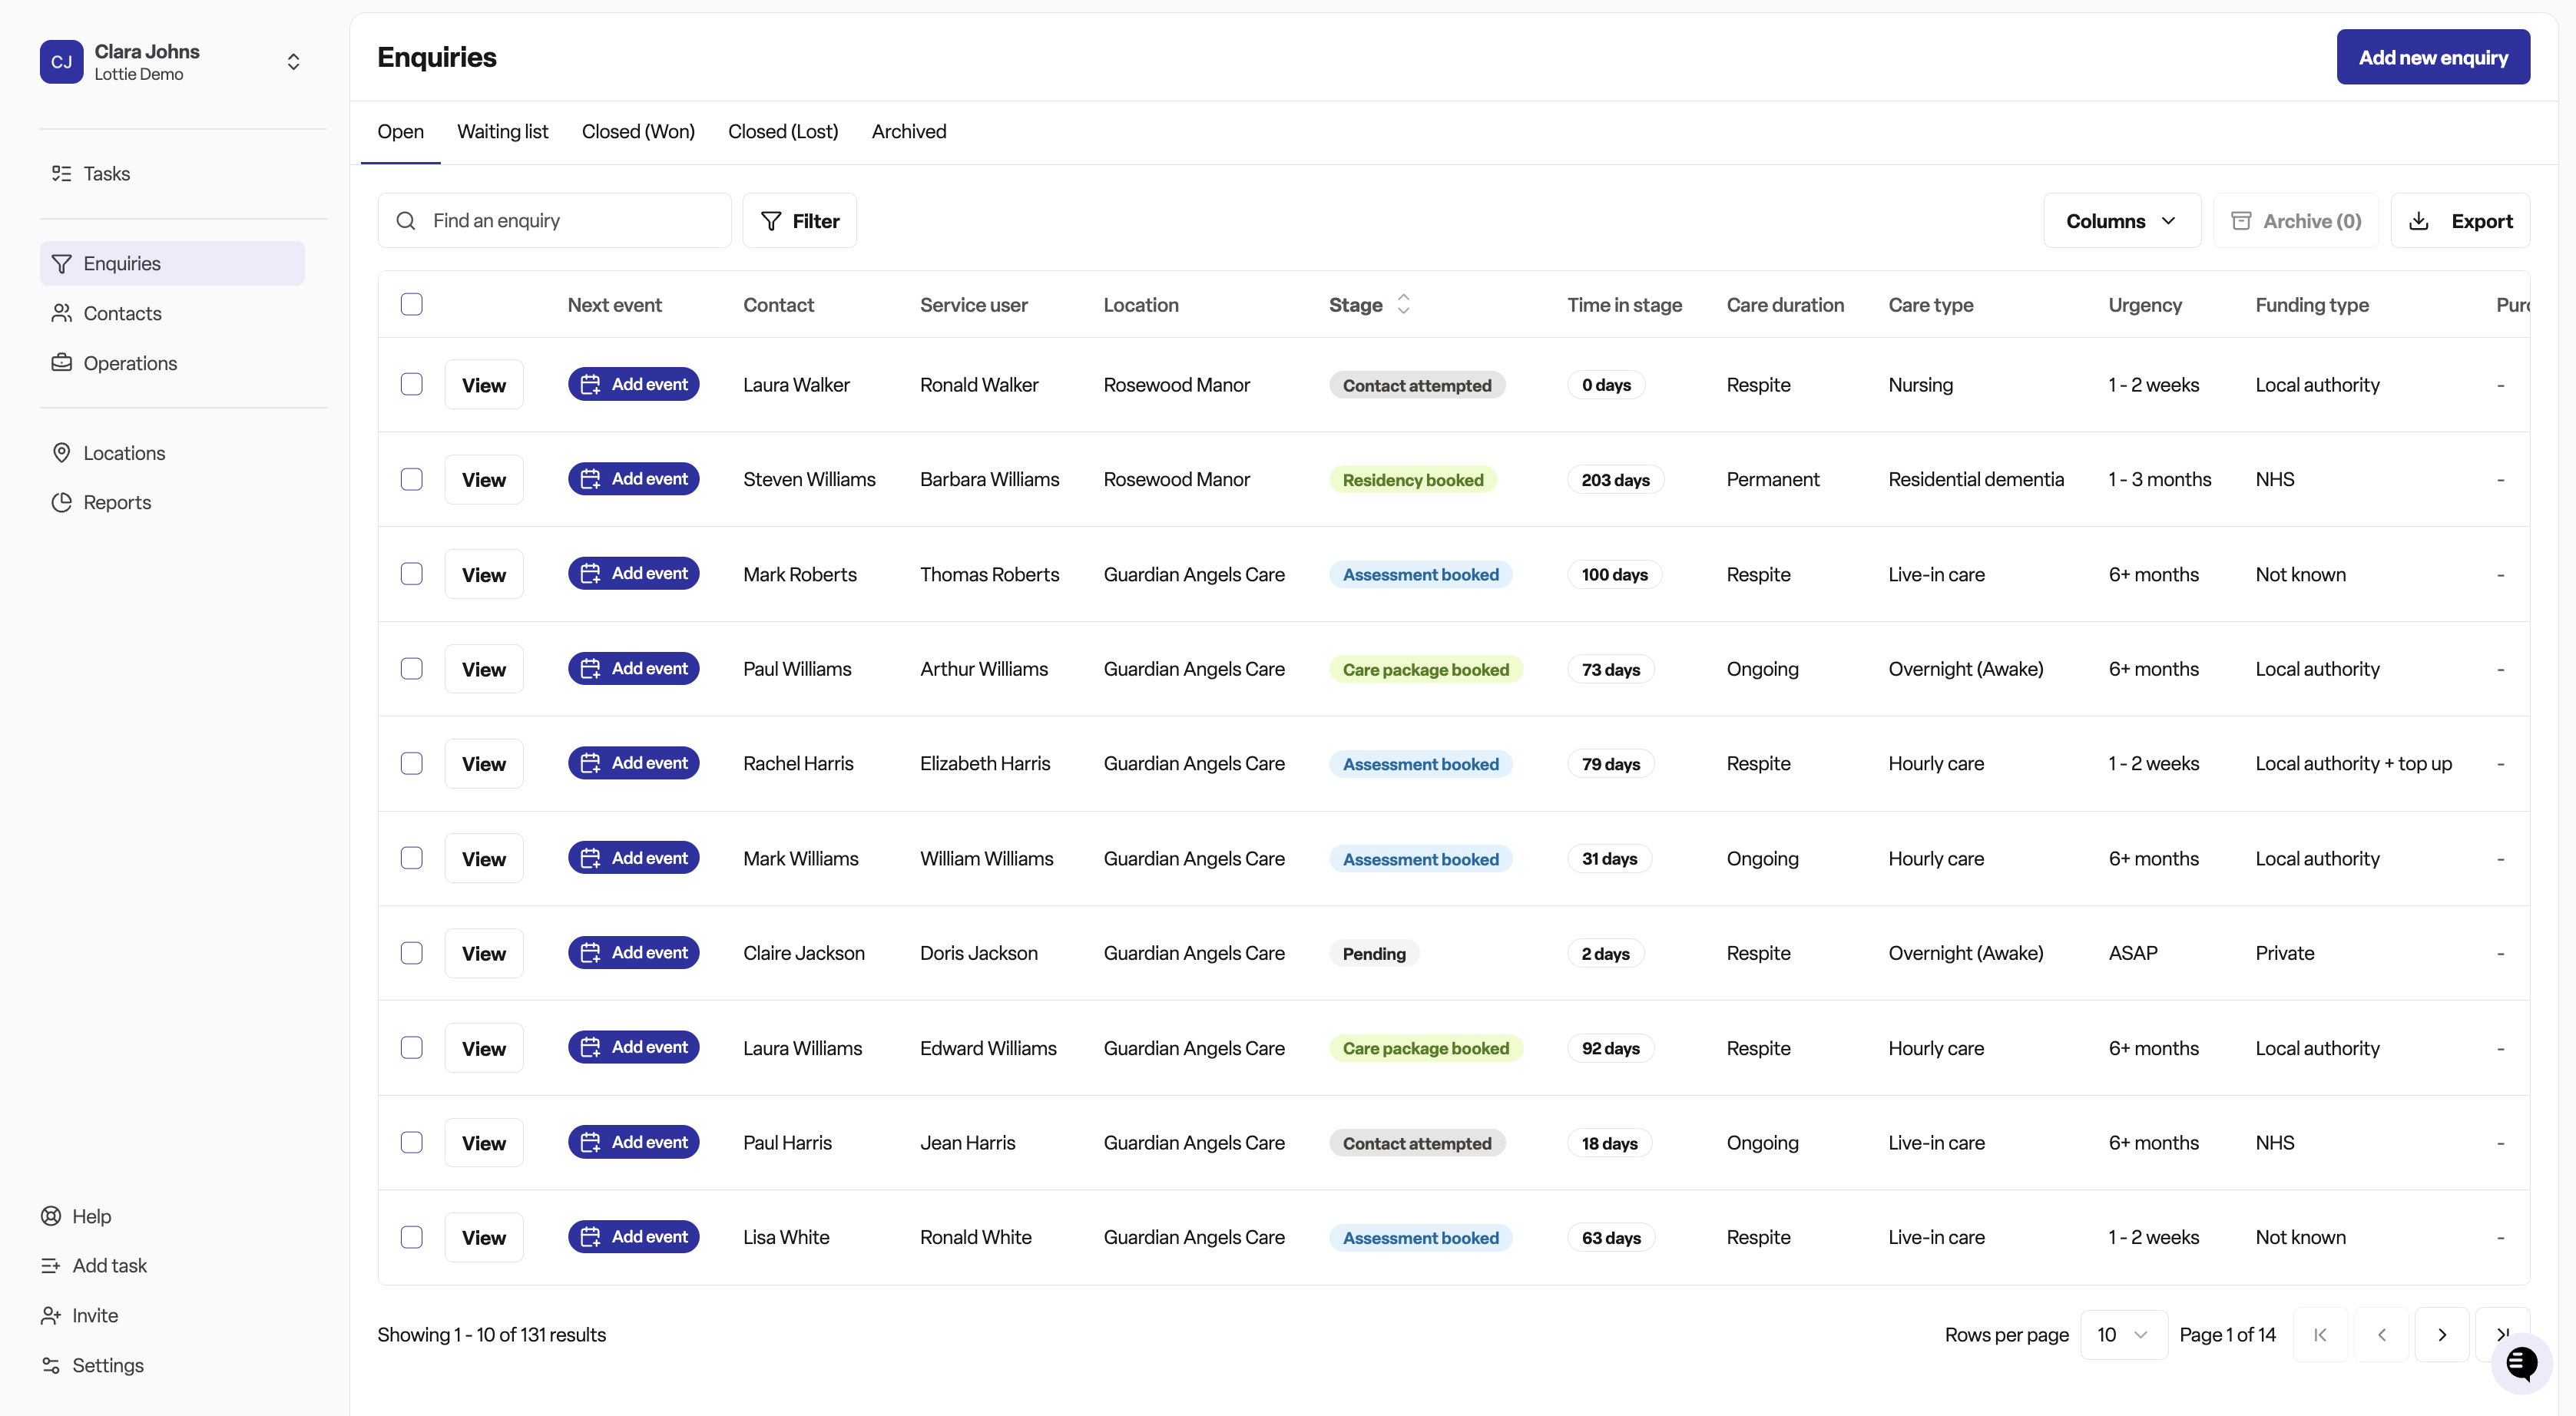Image resolution: width=2576 pixels, height=1416 pixels.
Task: Select the Laura Walker enquiry checkbox
Action: click(412, 384)
